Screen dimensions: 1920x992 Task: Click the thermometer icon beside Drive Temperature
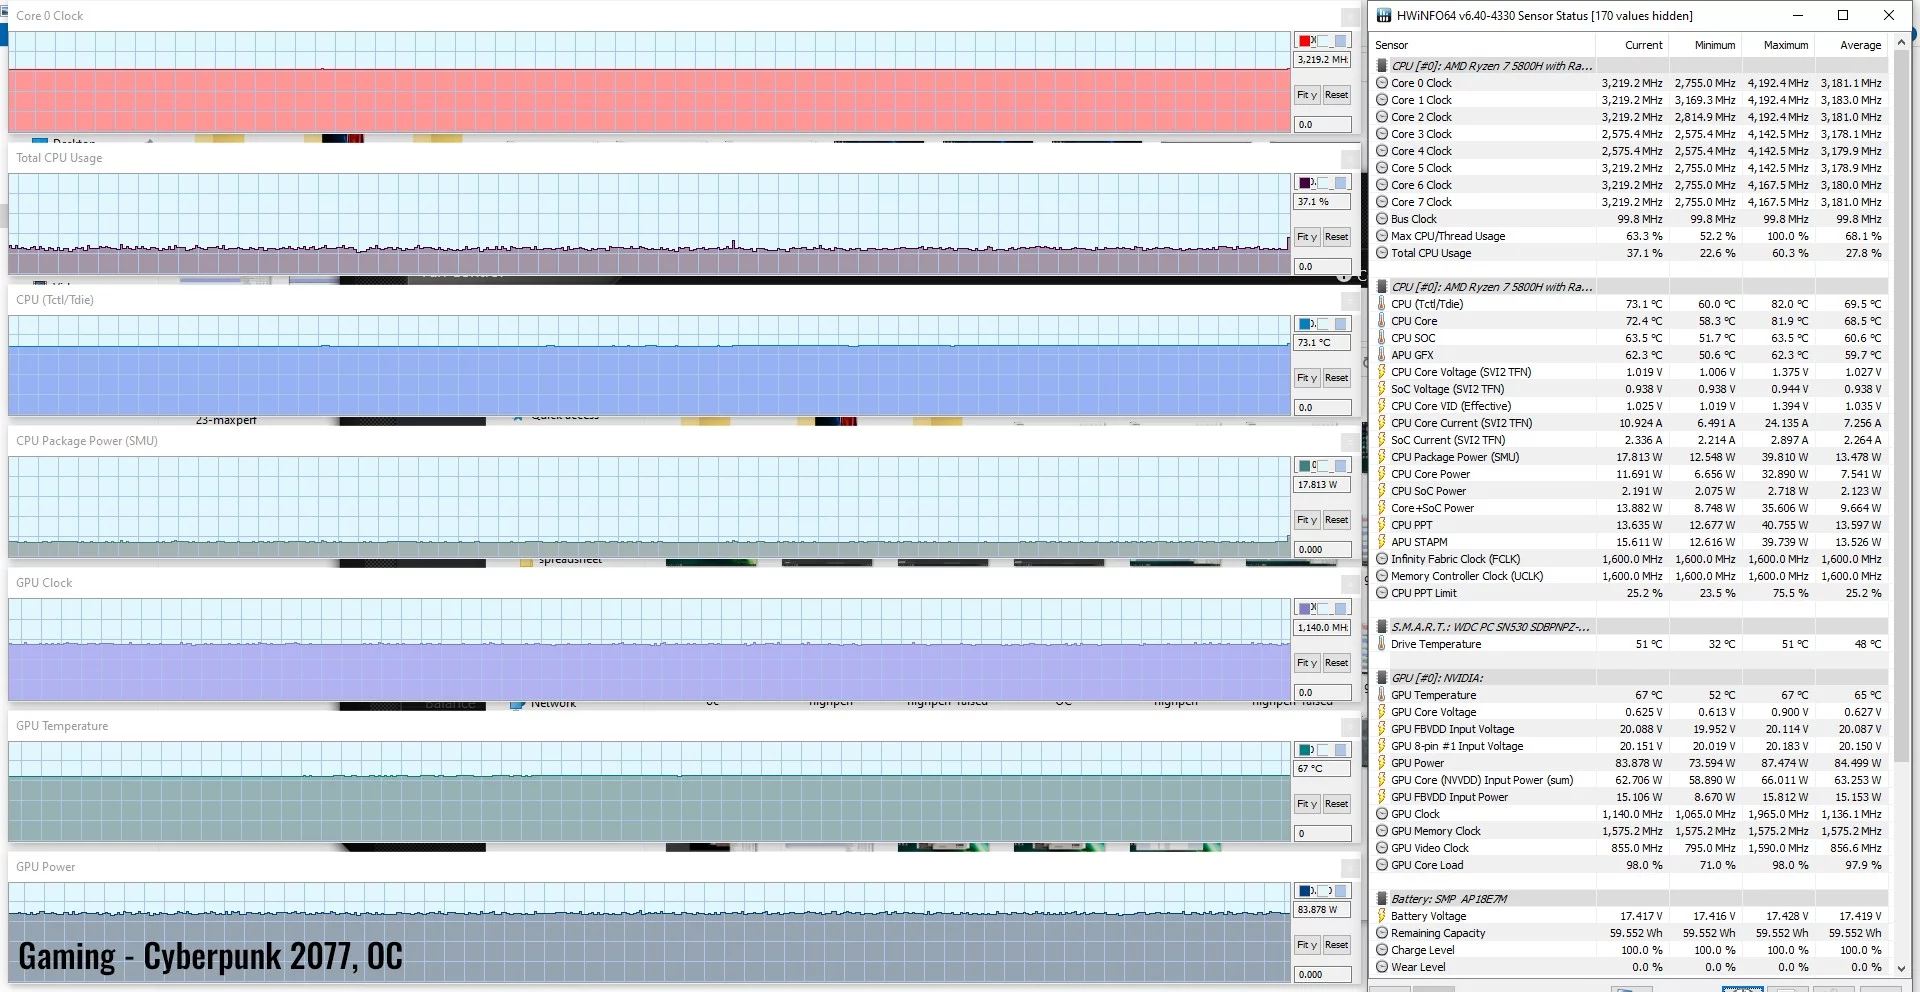(1382, 644)
